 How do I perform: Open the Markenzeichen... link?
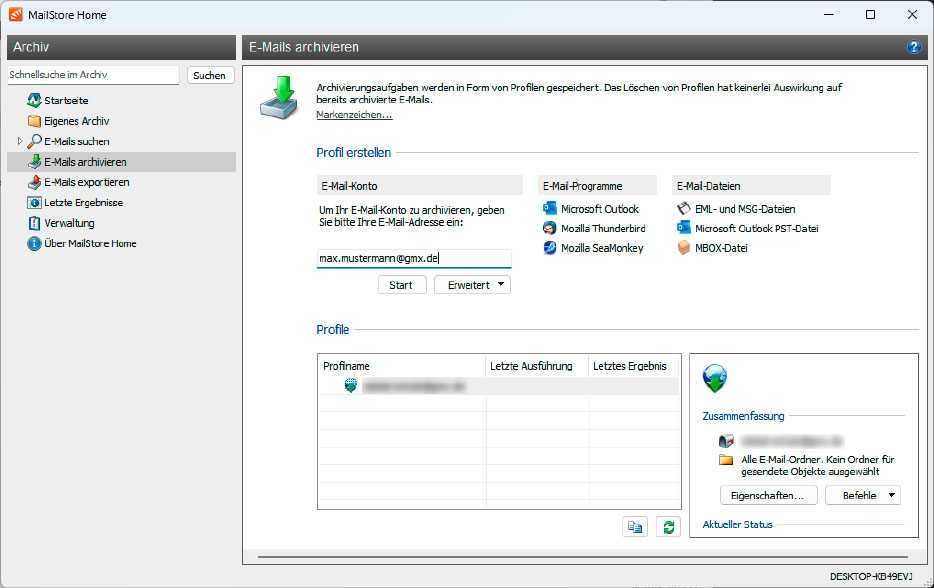(354, 114)
